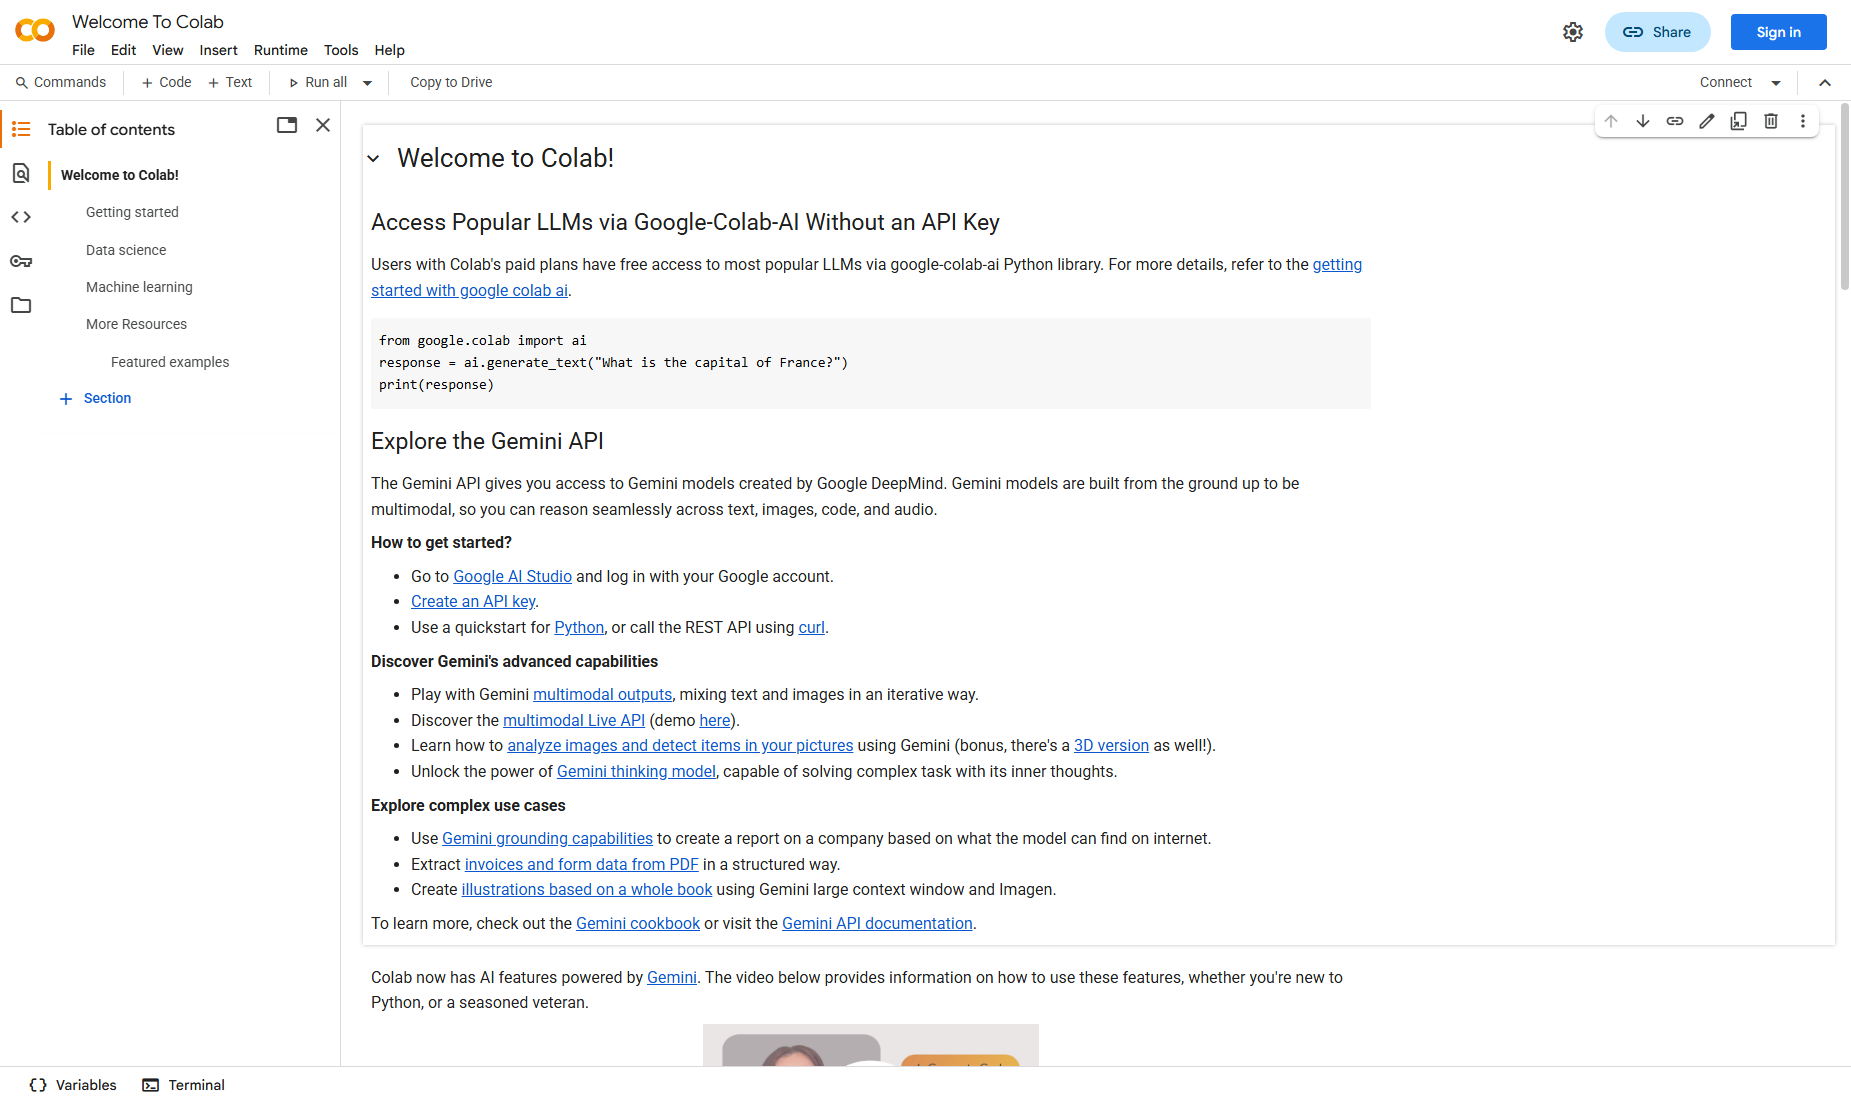1851x1103 pixels.
Task: Close the Table of contents panel
Action: click(x=323, y=125)
